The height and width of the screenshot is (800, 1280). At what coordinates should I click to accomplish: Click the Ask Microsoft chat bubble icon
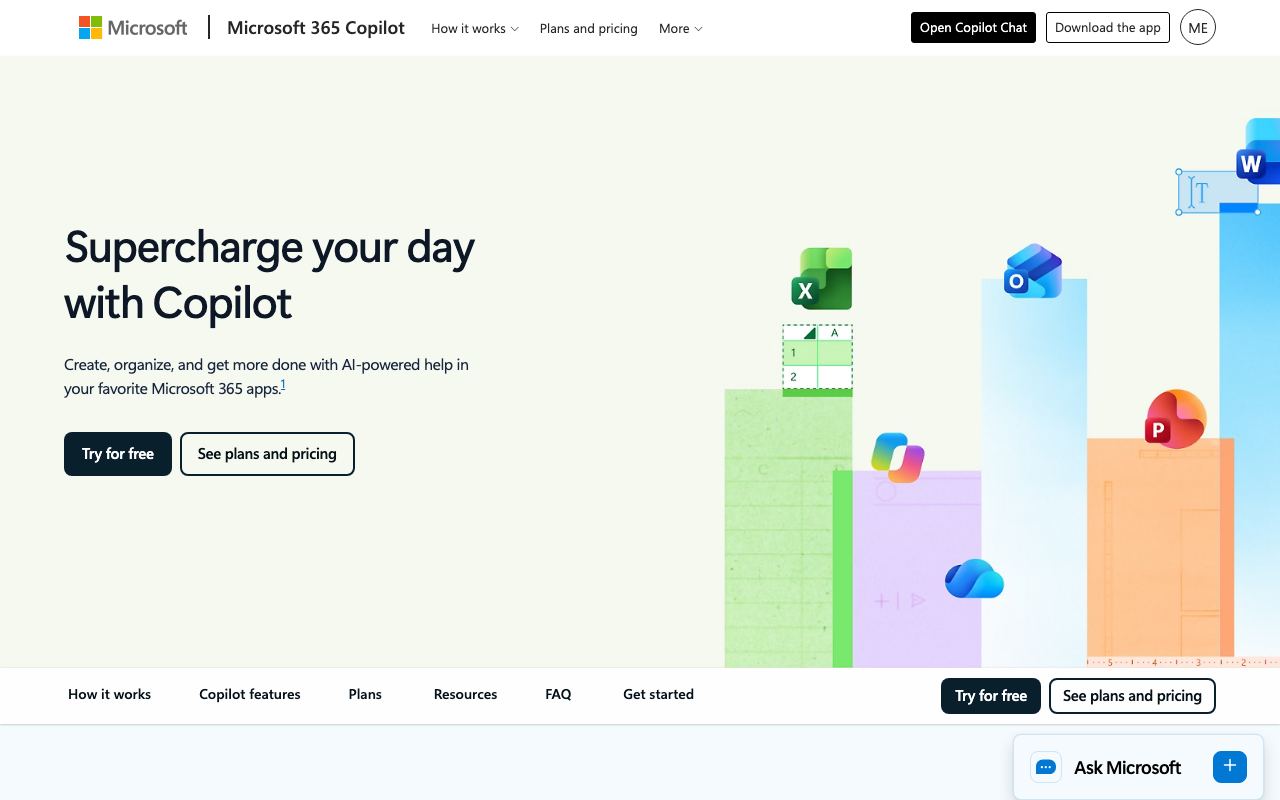pyautogui.click(x=1046, y=767)
